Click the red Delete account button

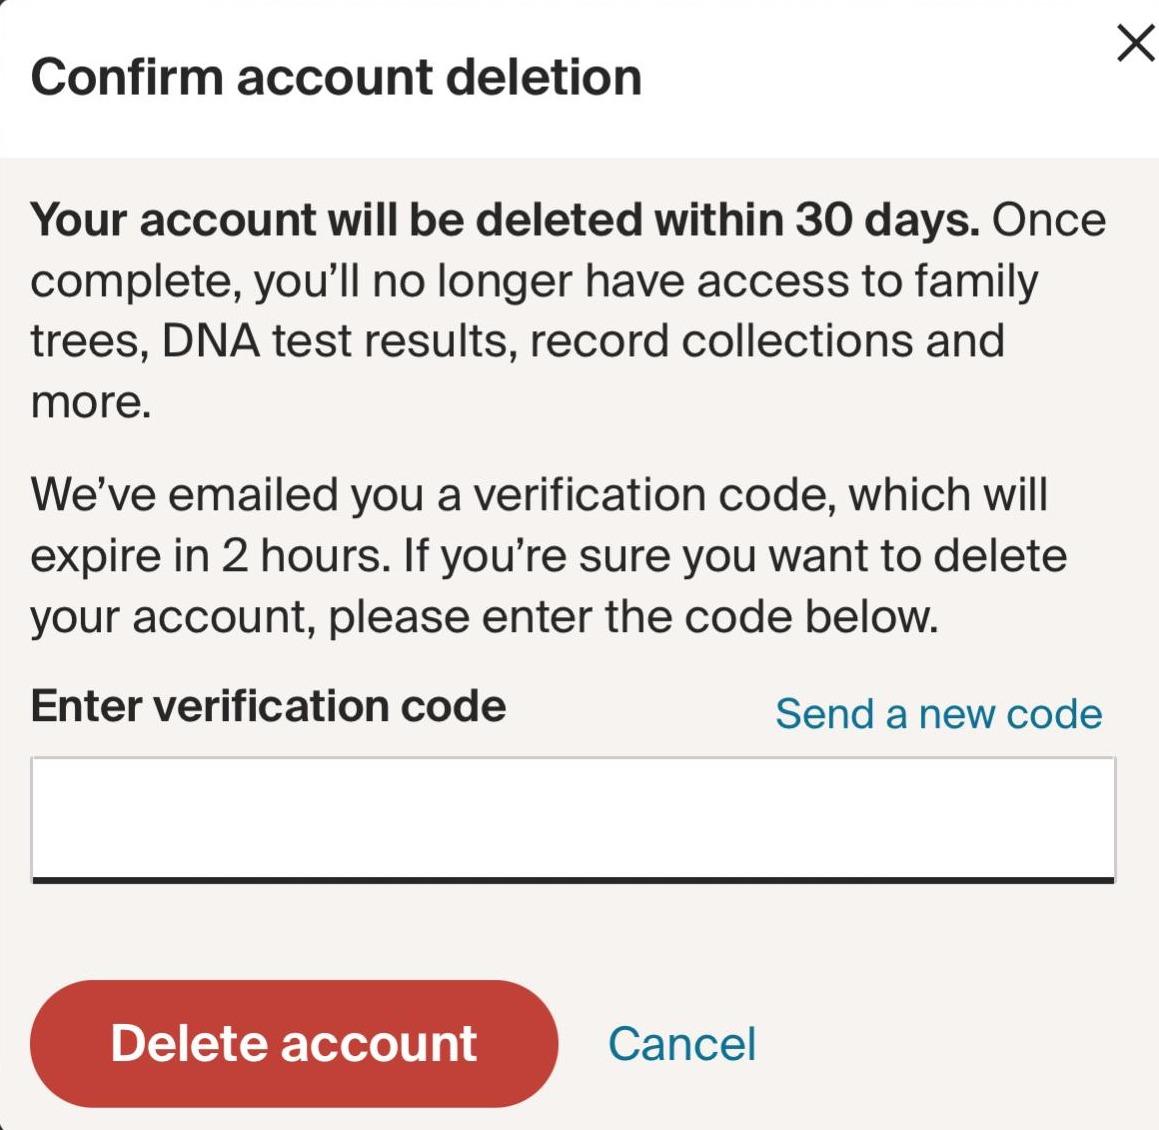293,1043
